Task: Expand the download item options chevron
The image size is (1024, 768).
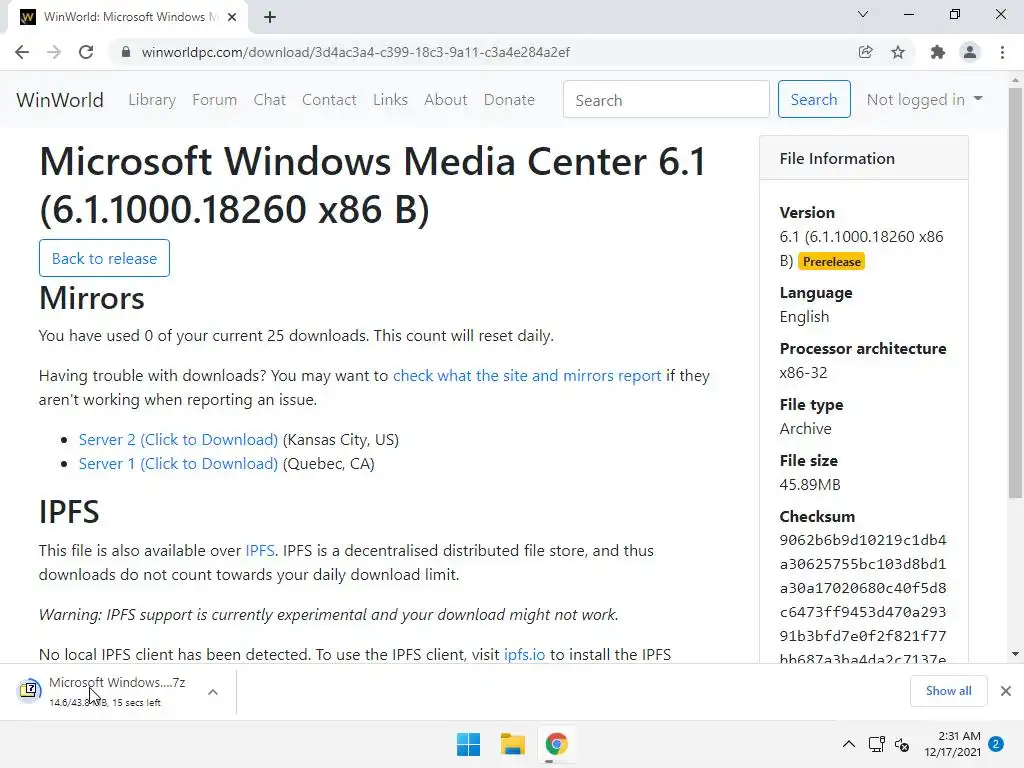Action: pyautogui.click(x=213, y=692)
